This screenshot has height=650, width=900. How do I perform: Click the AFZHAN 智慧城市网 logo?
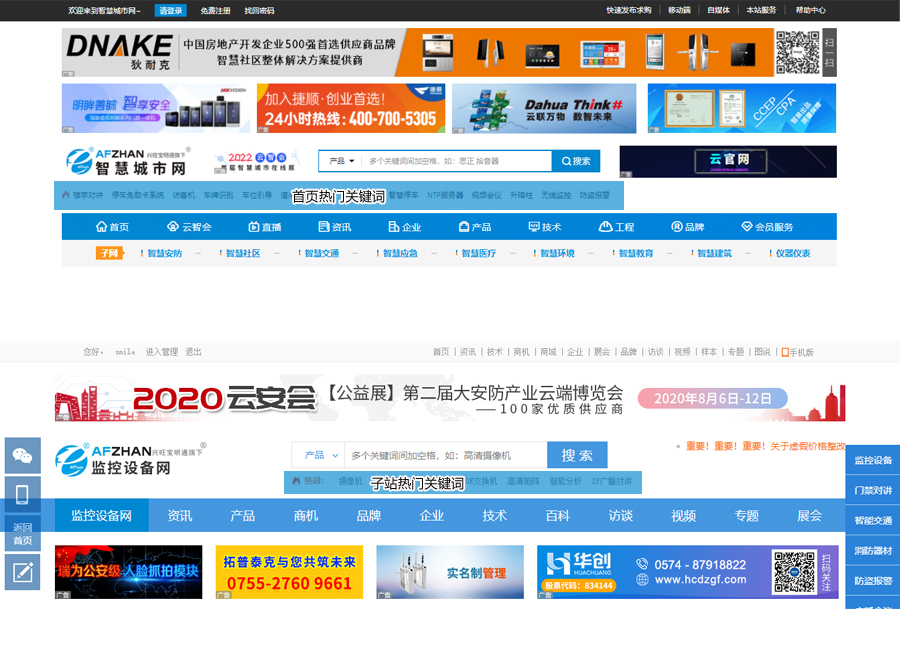127,161
